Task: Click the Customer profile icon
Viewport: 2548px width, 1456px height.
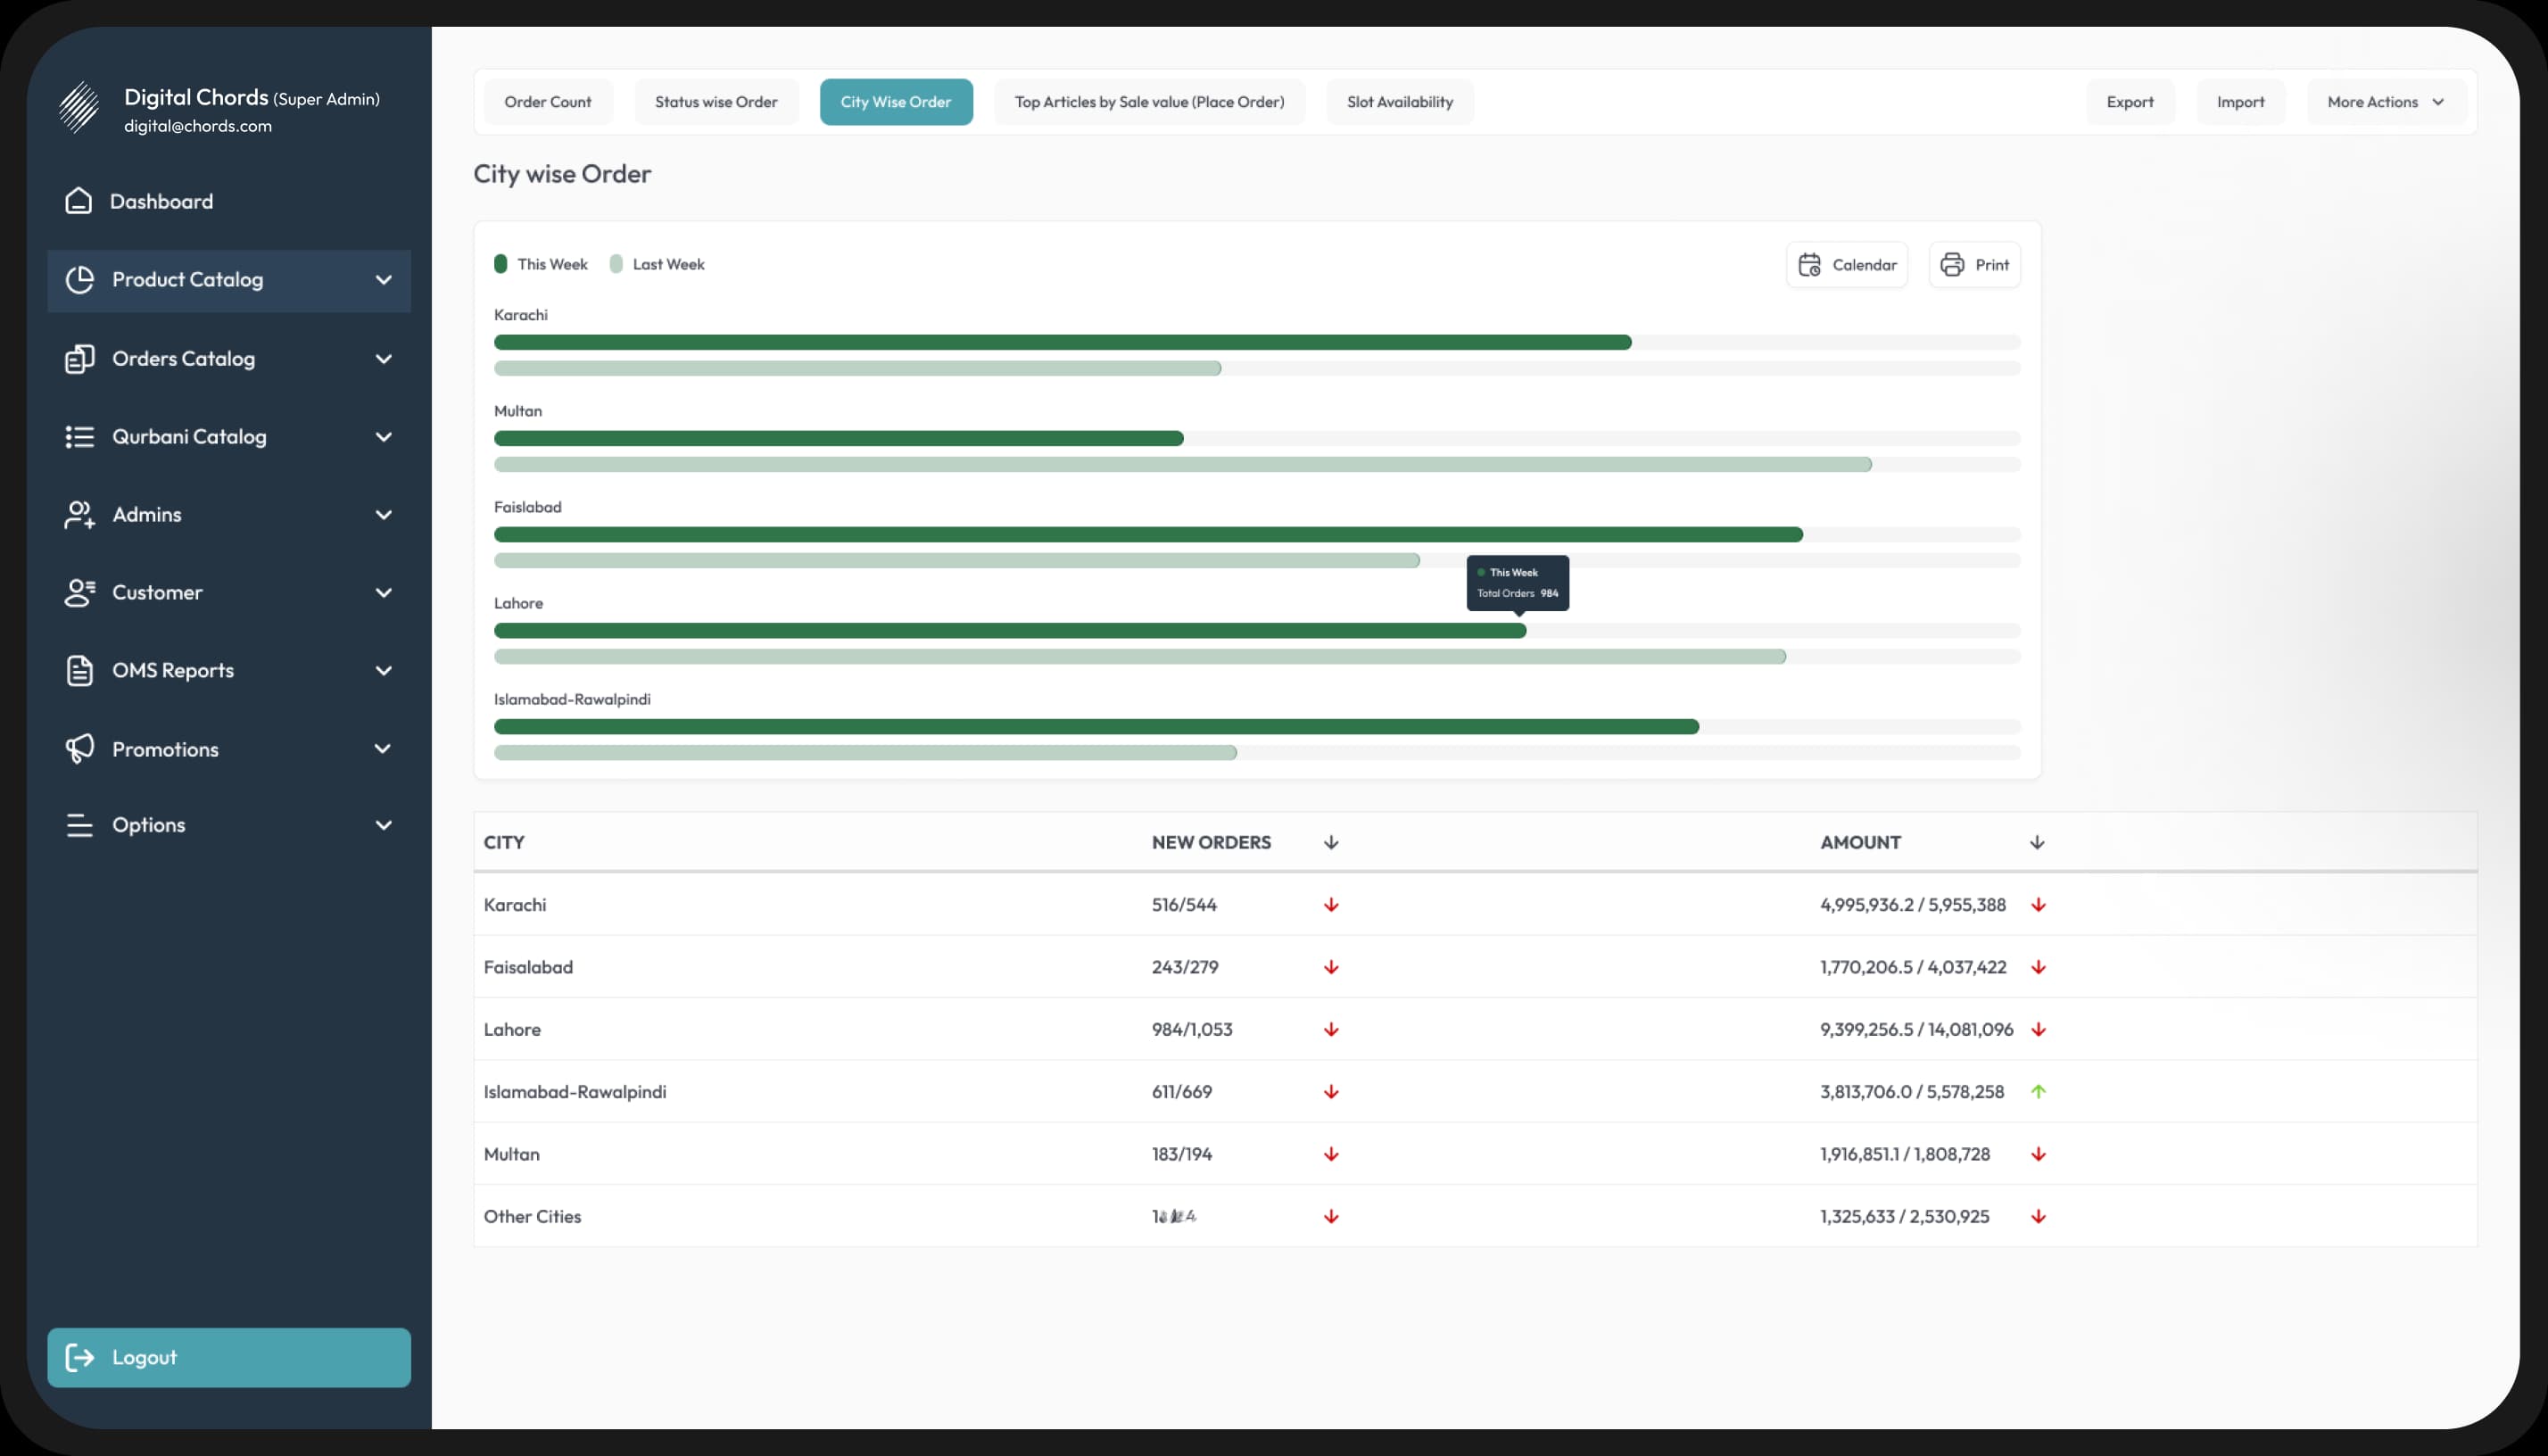Action: pyautogui.click(x=80, y=593)
